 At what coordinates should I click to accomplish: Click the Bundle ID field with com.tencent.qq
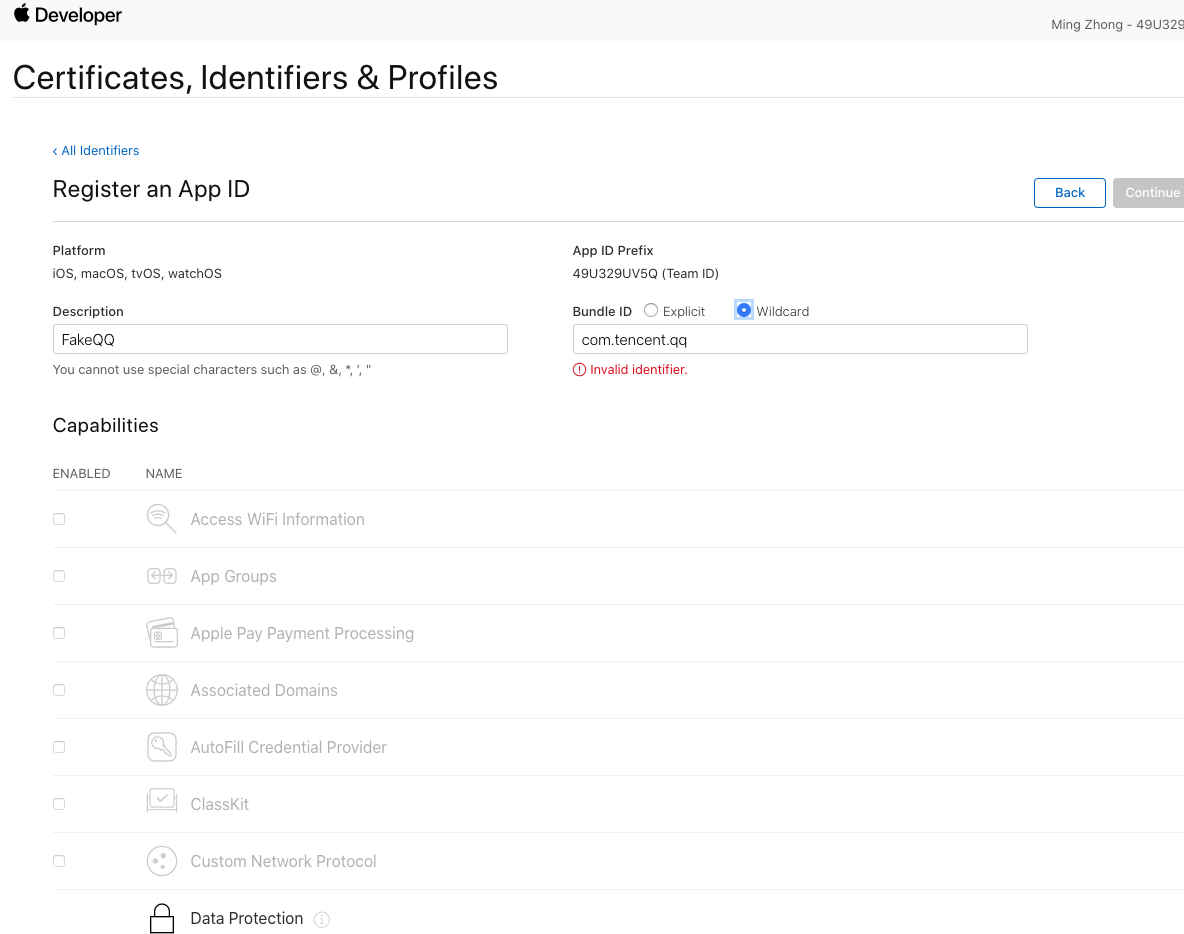(x=800, y=339)
